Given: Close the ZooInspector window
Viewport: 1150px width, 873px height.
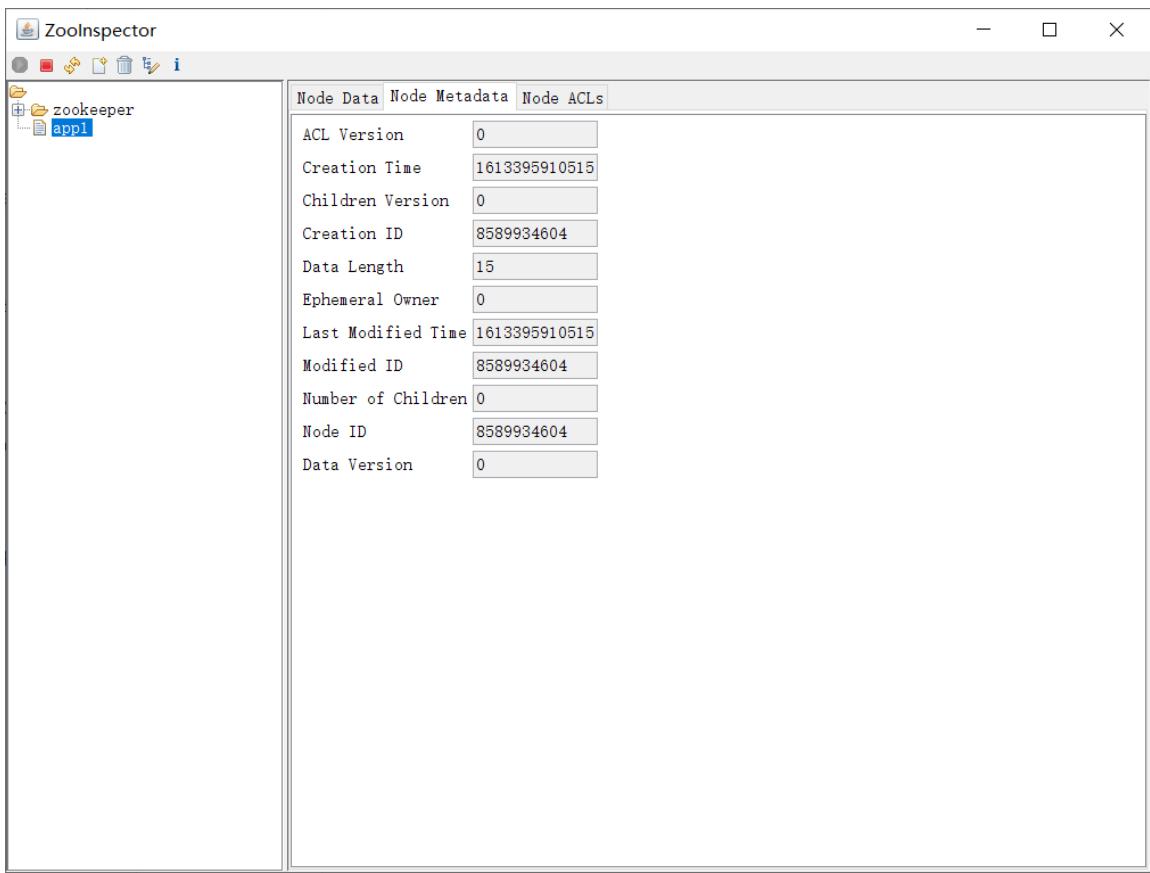Looking at the screenshot, I should tap(1116, 29).
